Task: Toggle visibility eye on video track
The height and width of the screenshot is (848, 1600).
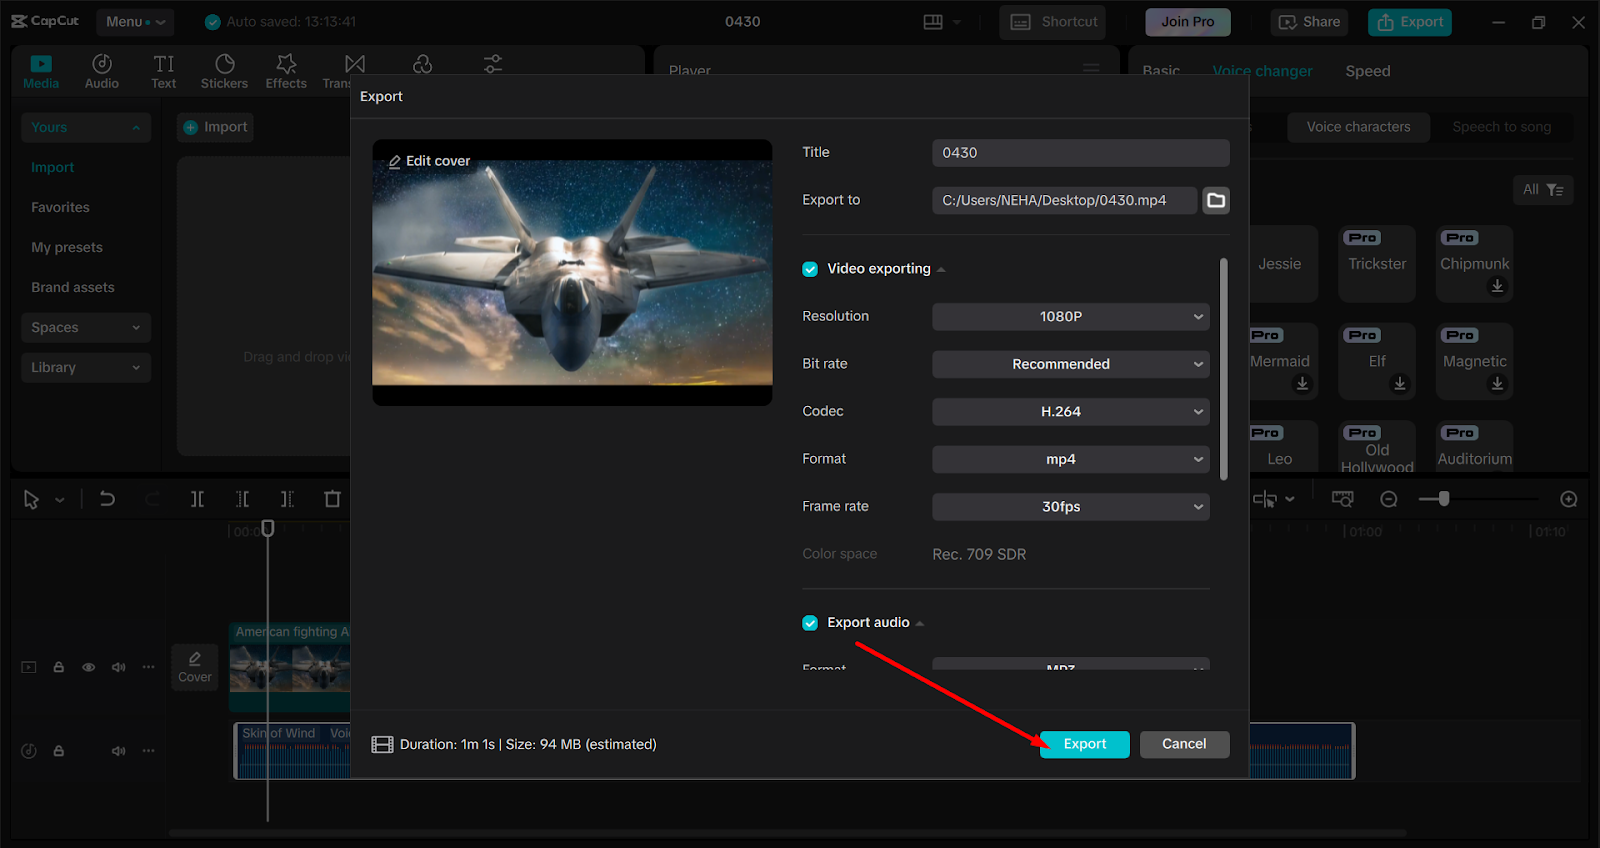Action: (89, 667)
